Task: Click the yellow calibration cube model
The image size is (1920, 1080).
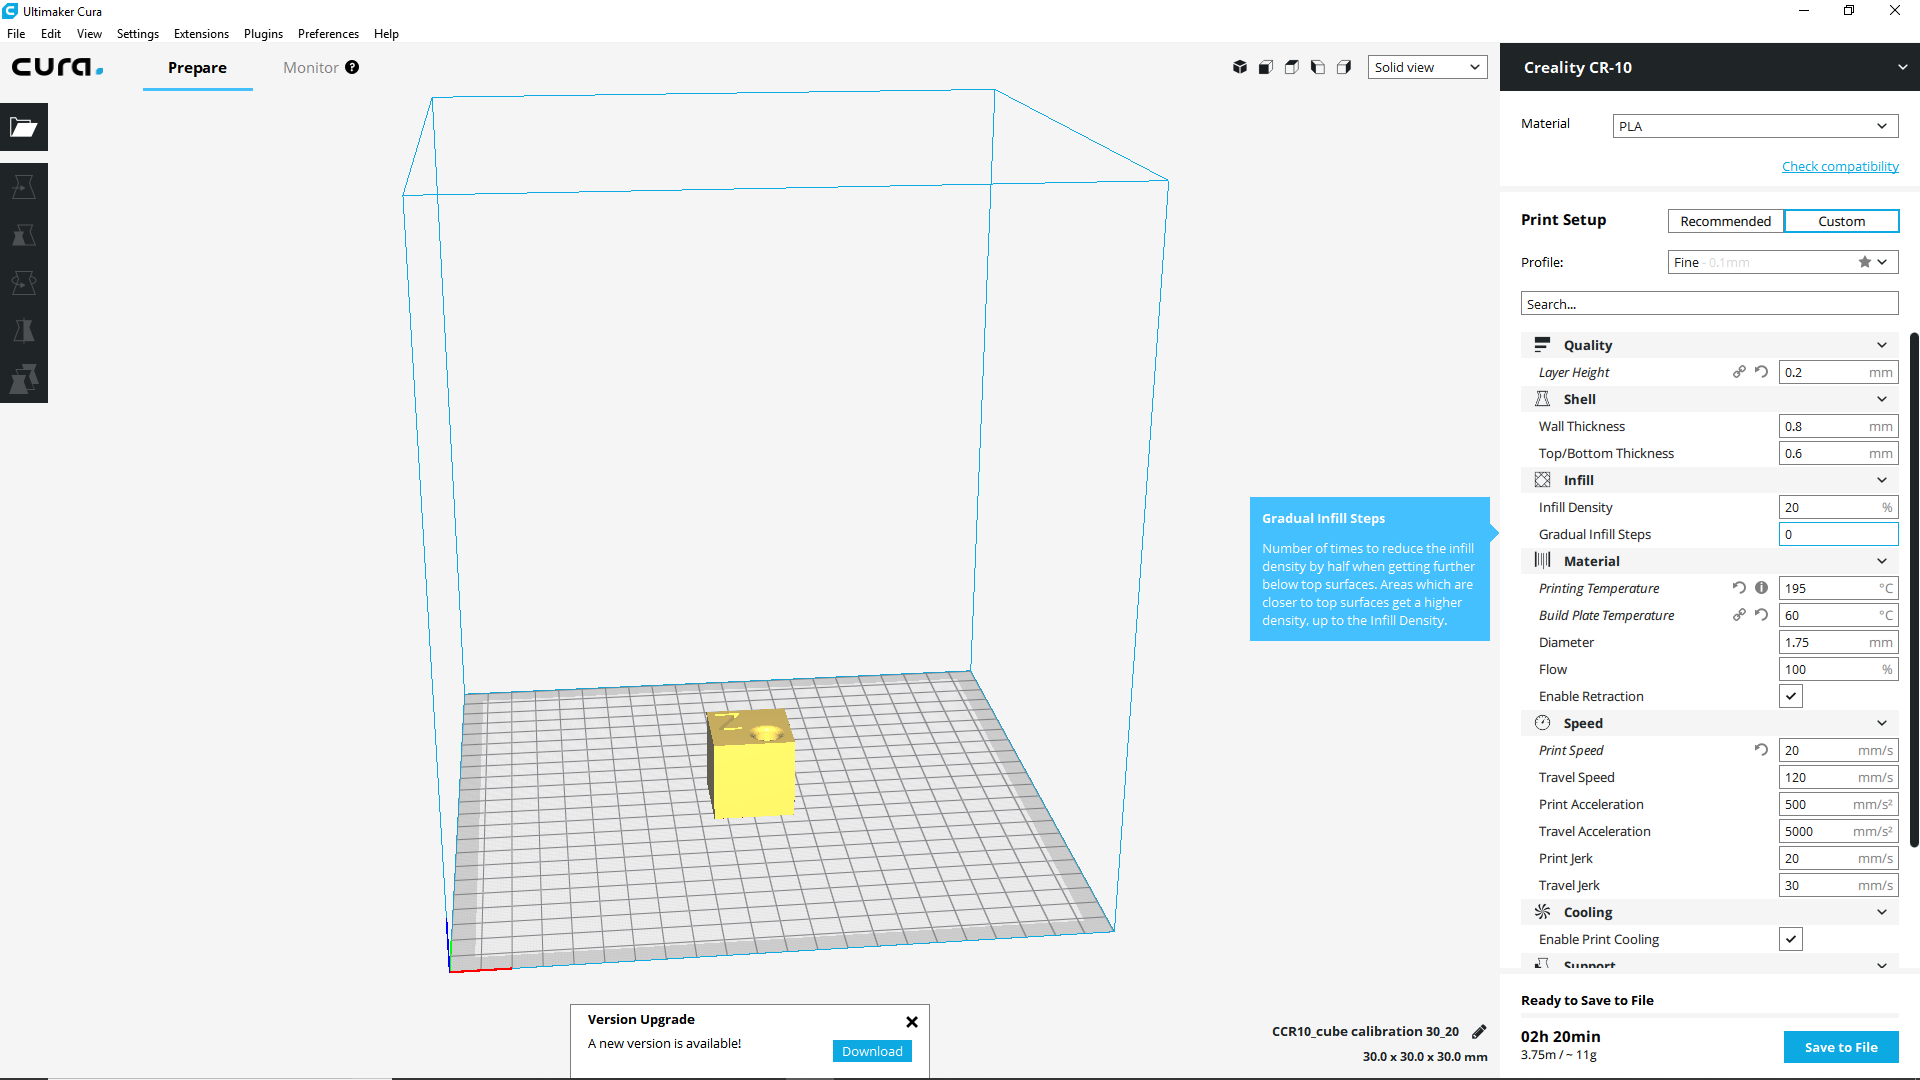Action: pyautogui.click(x=752, y=763)
